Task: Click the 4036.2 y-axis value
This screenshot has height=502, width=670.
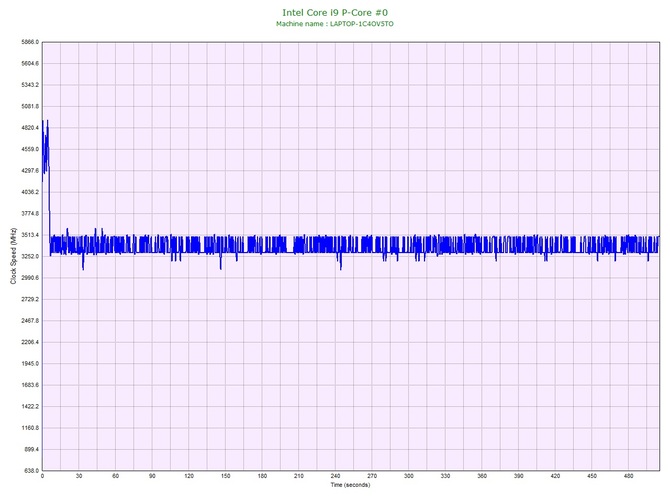Action: (x=30, y=192)
